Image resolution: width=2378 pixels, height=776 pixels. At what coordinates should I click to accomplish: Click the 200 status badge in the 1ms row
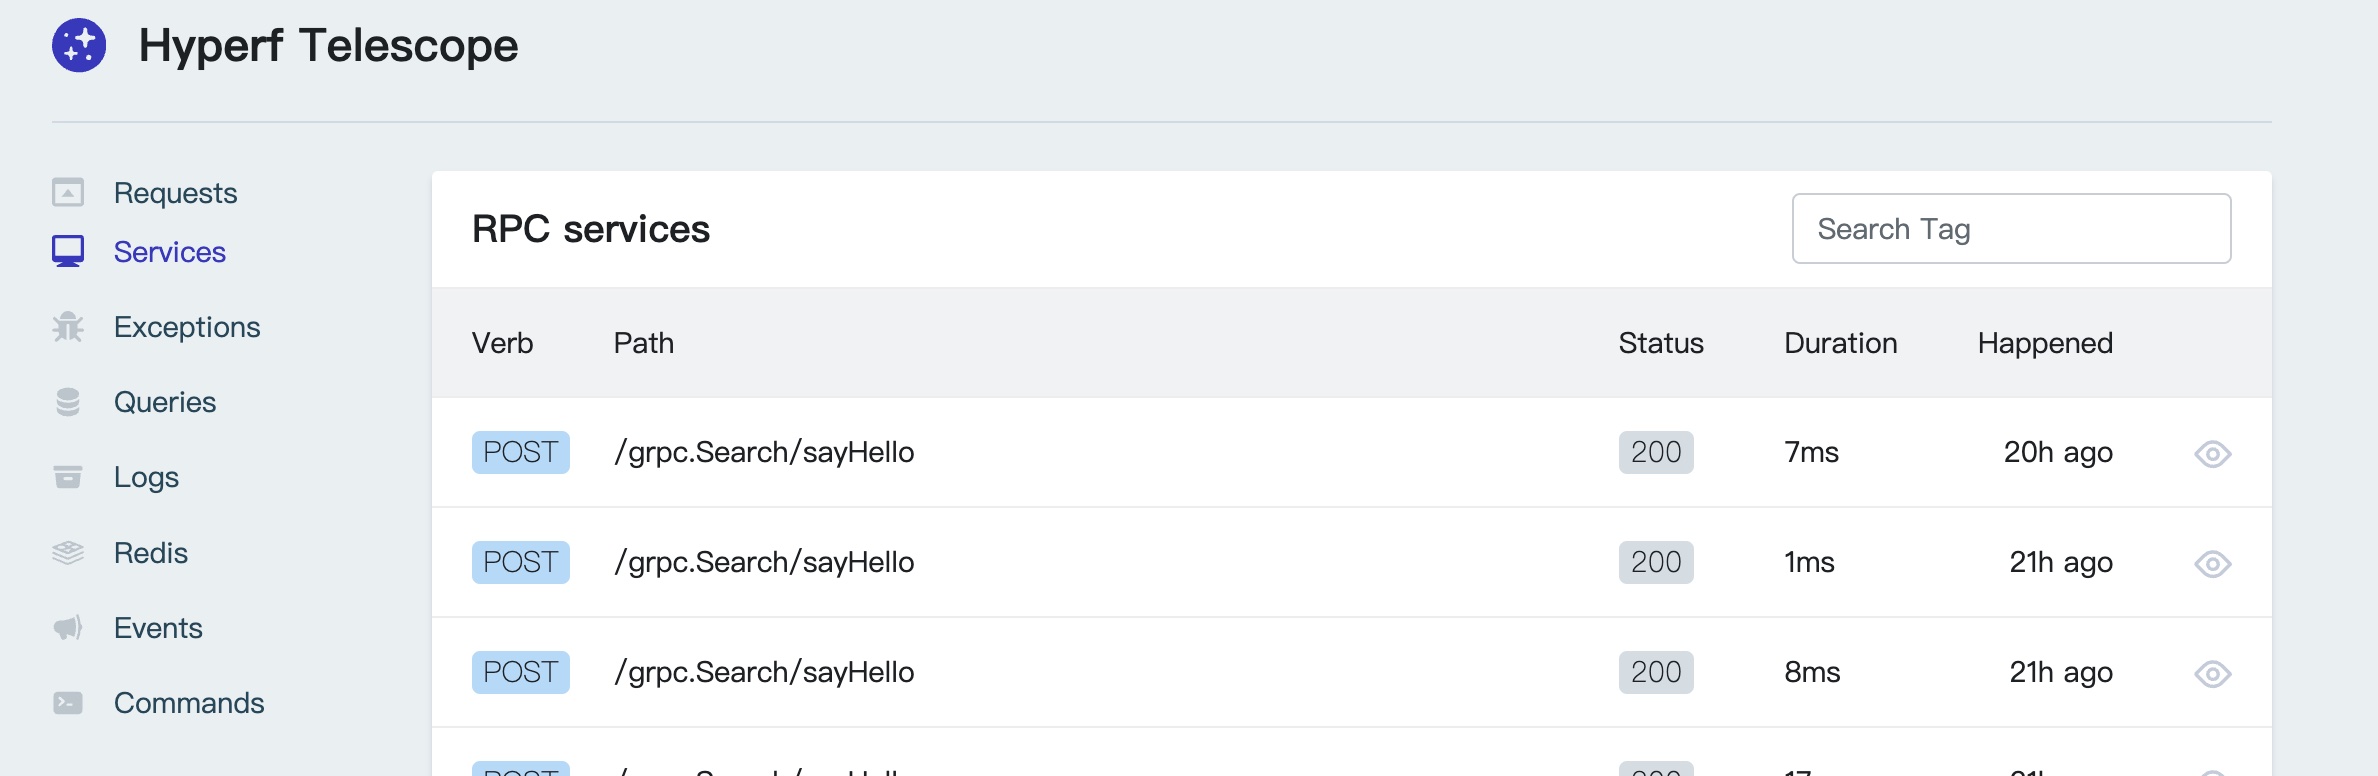coord(1656,562)
